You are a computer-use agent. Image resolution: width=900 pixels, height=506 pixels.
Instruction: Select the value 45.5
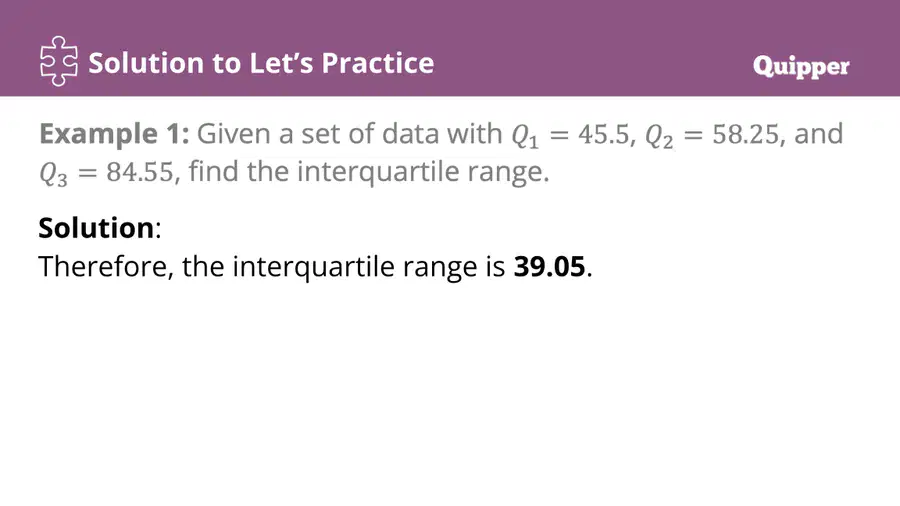(x=604, y=135)
